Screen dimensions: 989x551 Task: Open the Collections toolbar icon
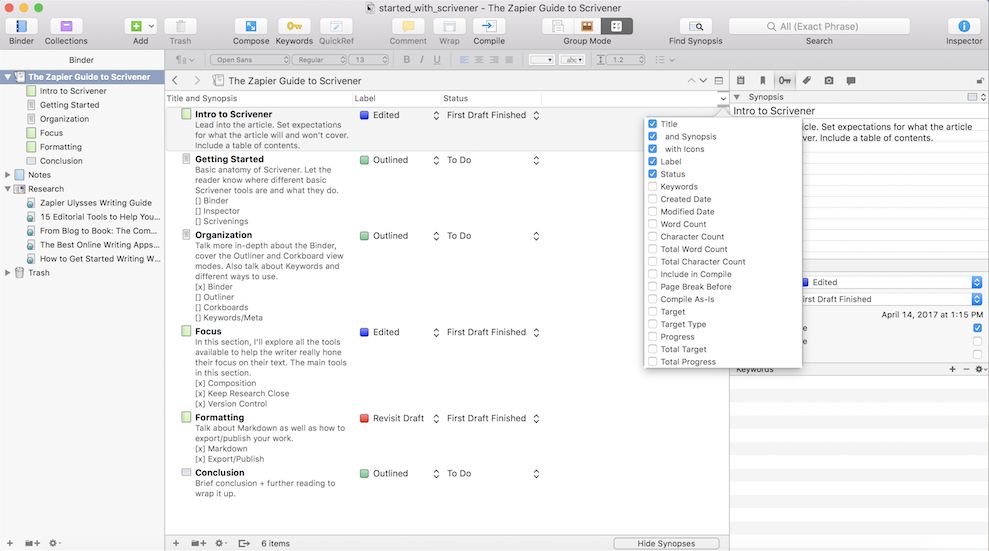(66, 26)
